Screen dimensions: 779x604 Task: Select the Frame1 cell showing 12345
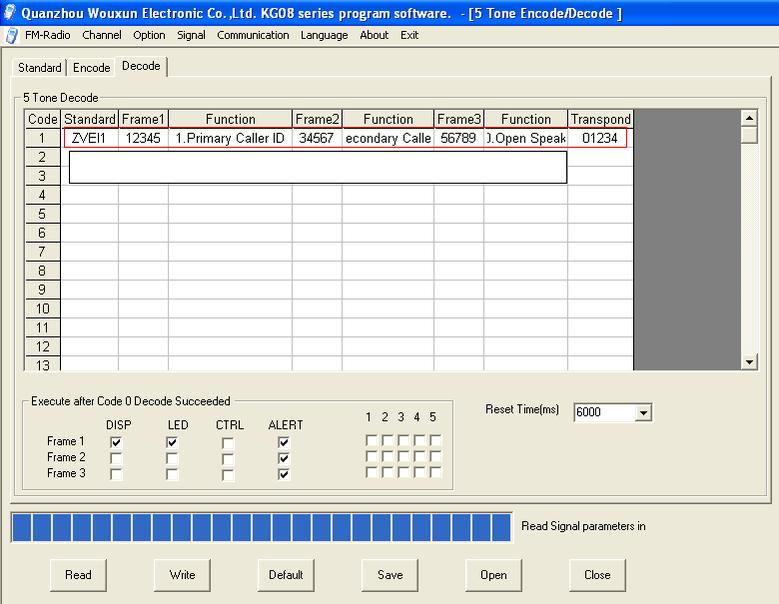(x=143, y=138)
